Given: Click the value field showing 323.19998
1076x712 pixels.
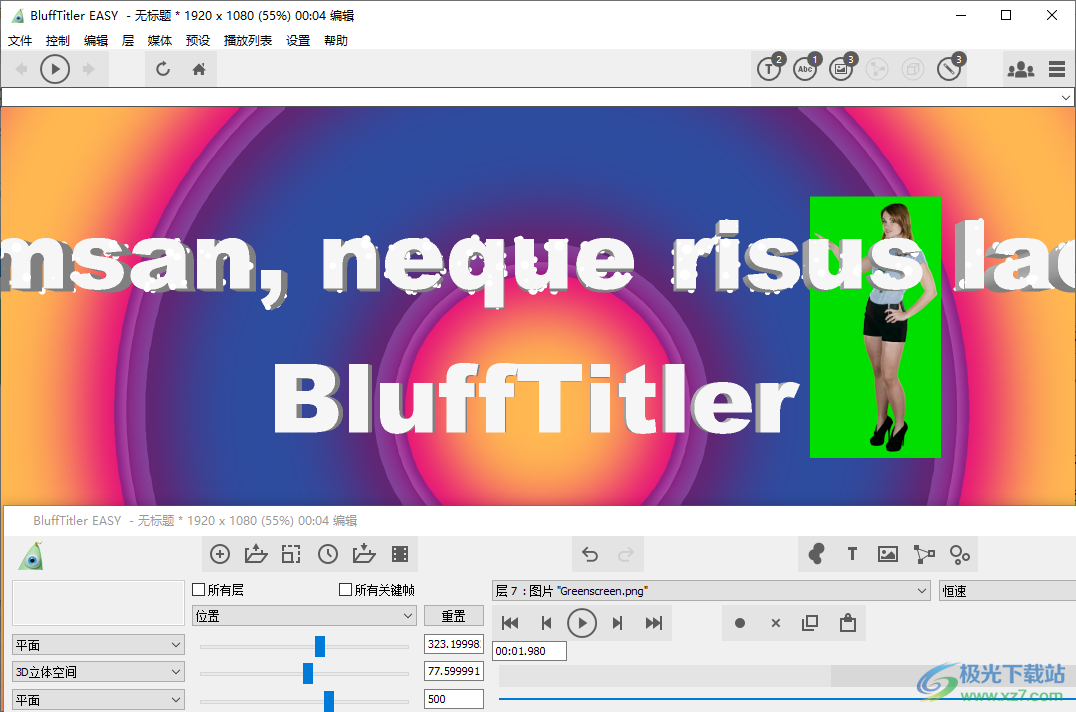Looking at the screenshot, I should pos(454,644).
